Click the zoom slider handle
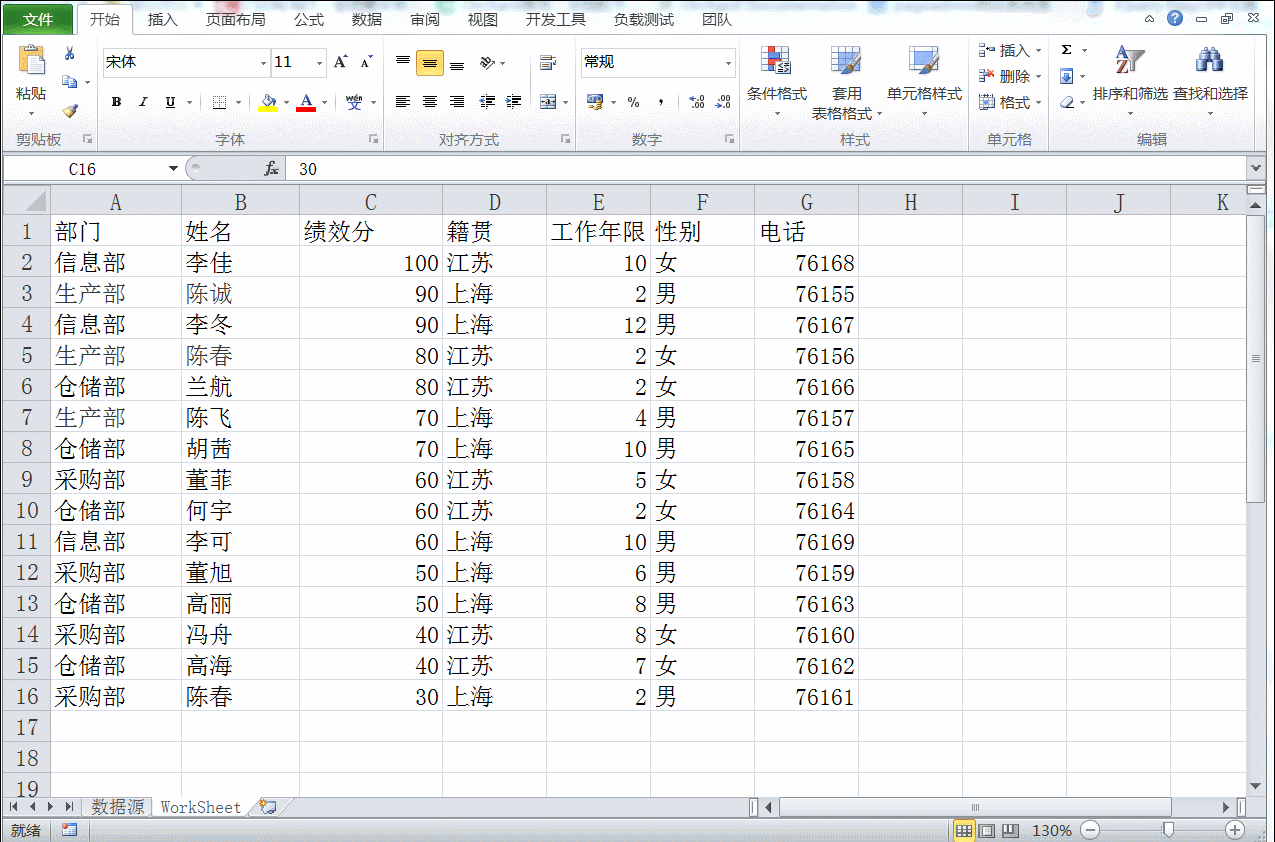The image size is (1275, 842). pos(1166,830)
